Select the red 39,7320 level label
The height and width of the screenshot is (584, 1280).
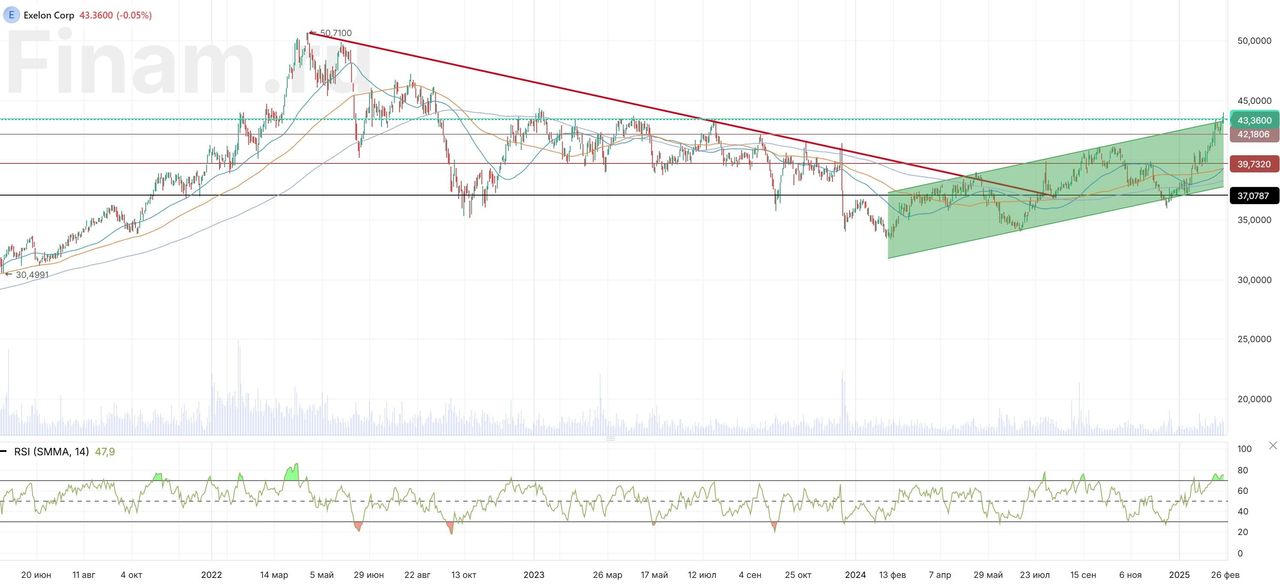pos(1253,164)
